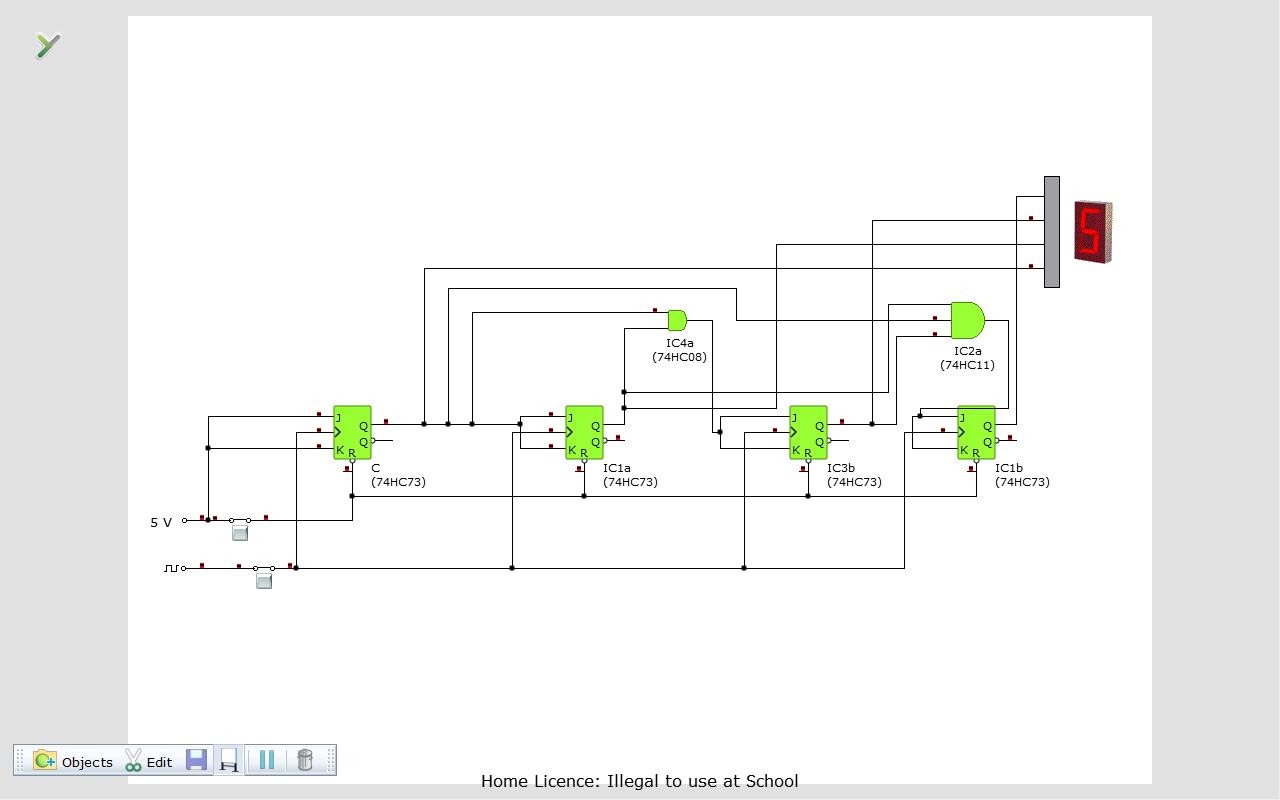The image size is (1280, 800).
Task: Pause the simulation
Action: click(266, 760)
